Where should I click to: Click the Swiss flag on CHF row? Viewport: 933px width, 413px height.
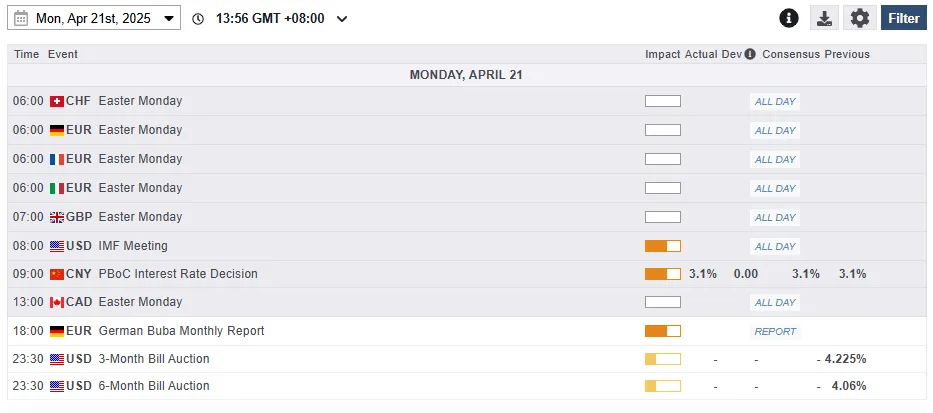pyautogui.click(x=56, y=101)
